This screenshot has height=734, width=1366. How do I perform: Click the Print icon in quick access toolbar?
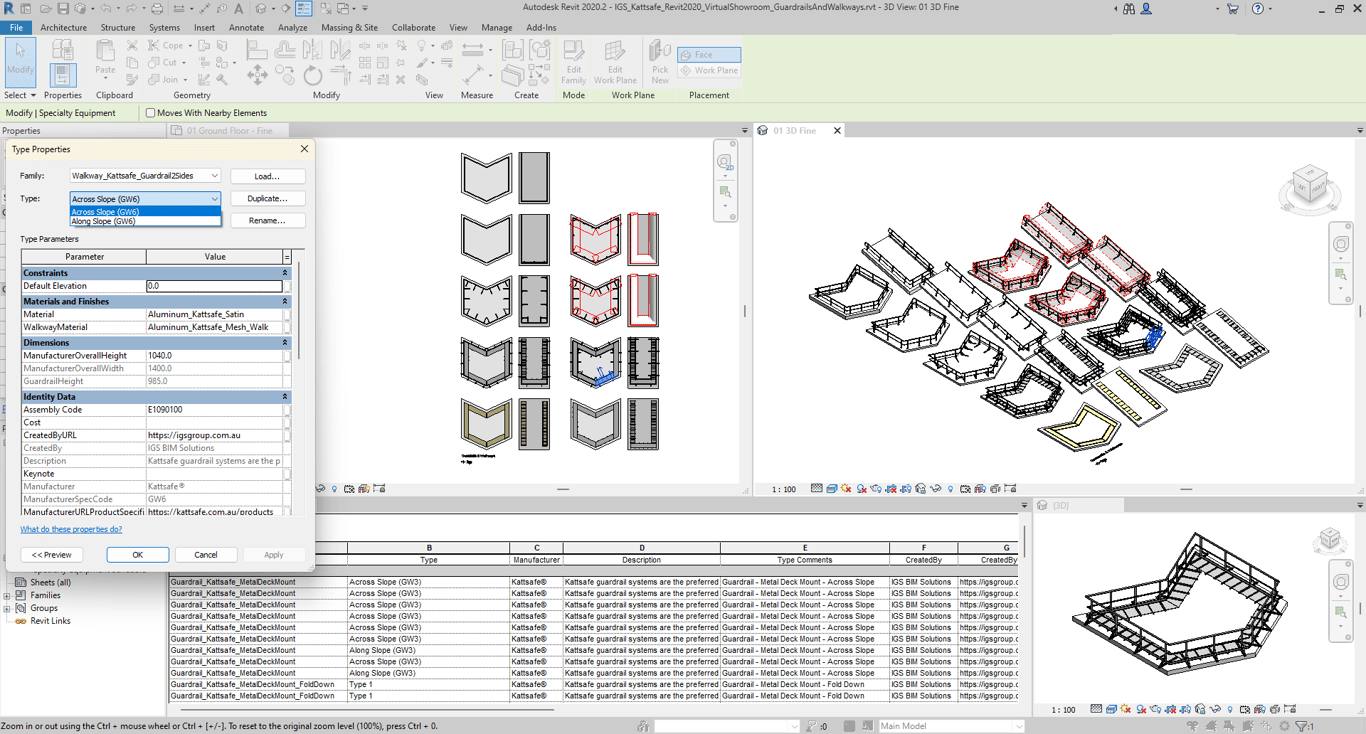(x=157, y=9)
